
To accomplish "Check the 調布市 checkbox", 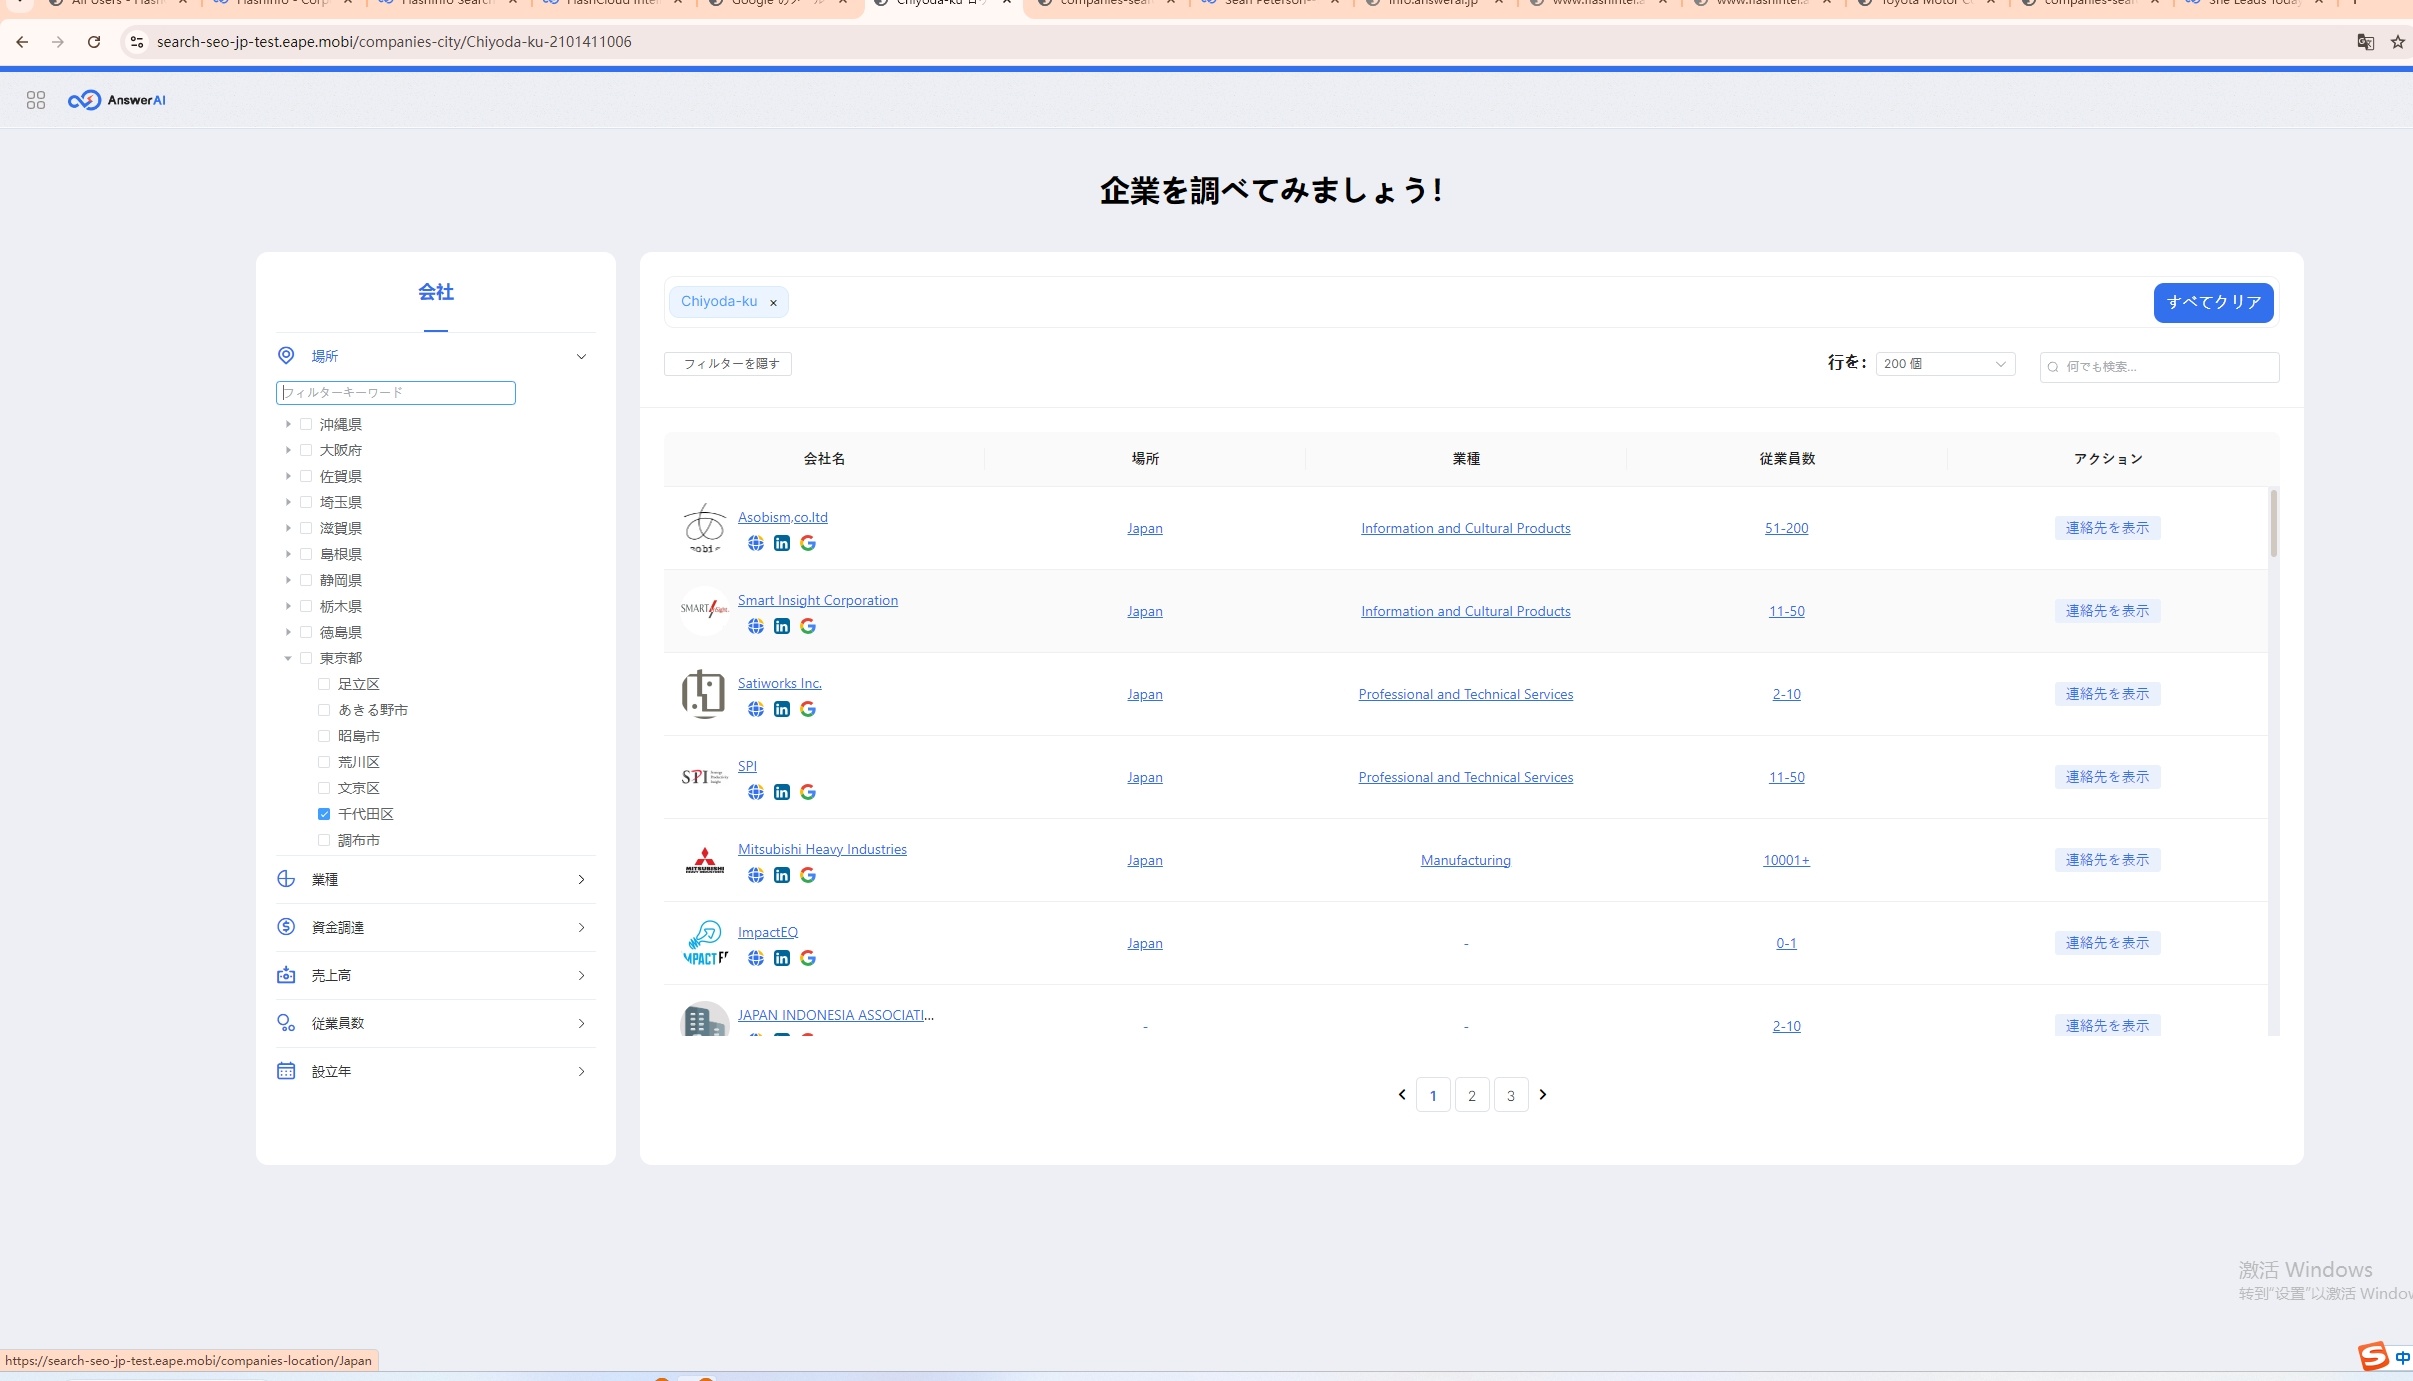I will 324,840.
